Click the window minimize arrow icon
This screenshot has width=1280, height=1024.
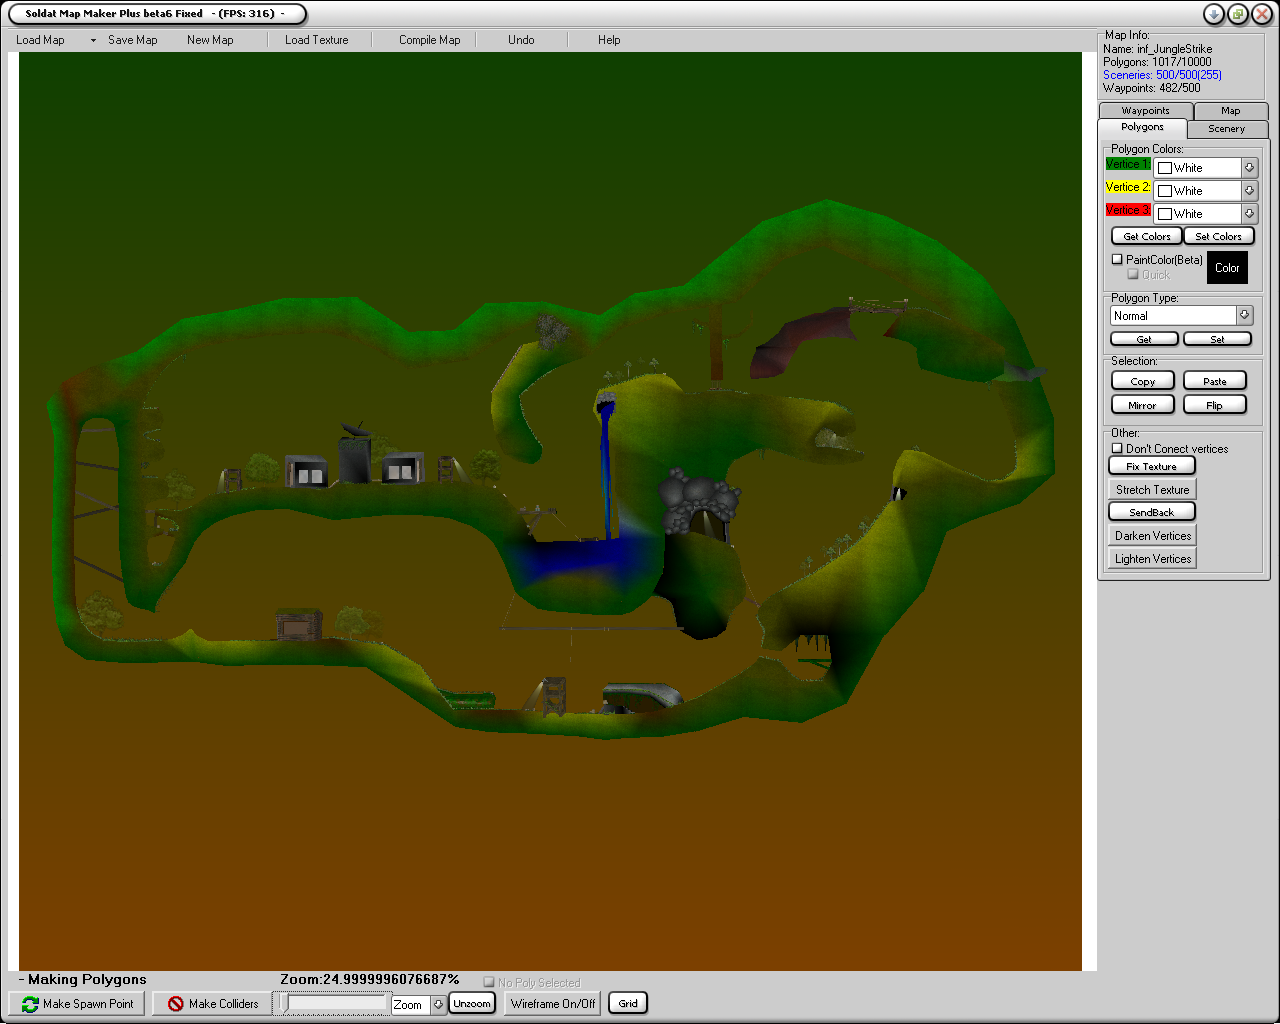(1213, 14)
